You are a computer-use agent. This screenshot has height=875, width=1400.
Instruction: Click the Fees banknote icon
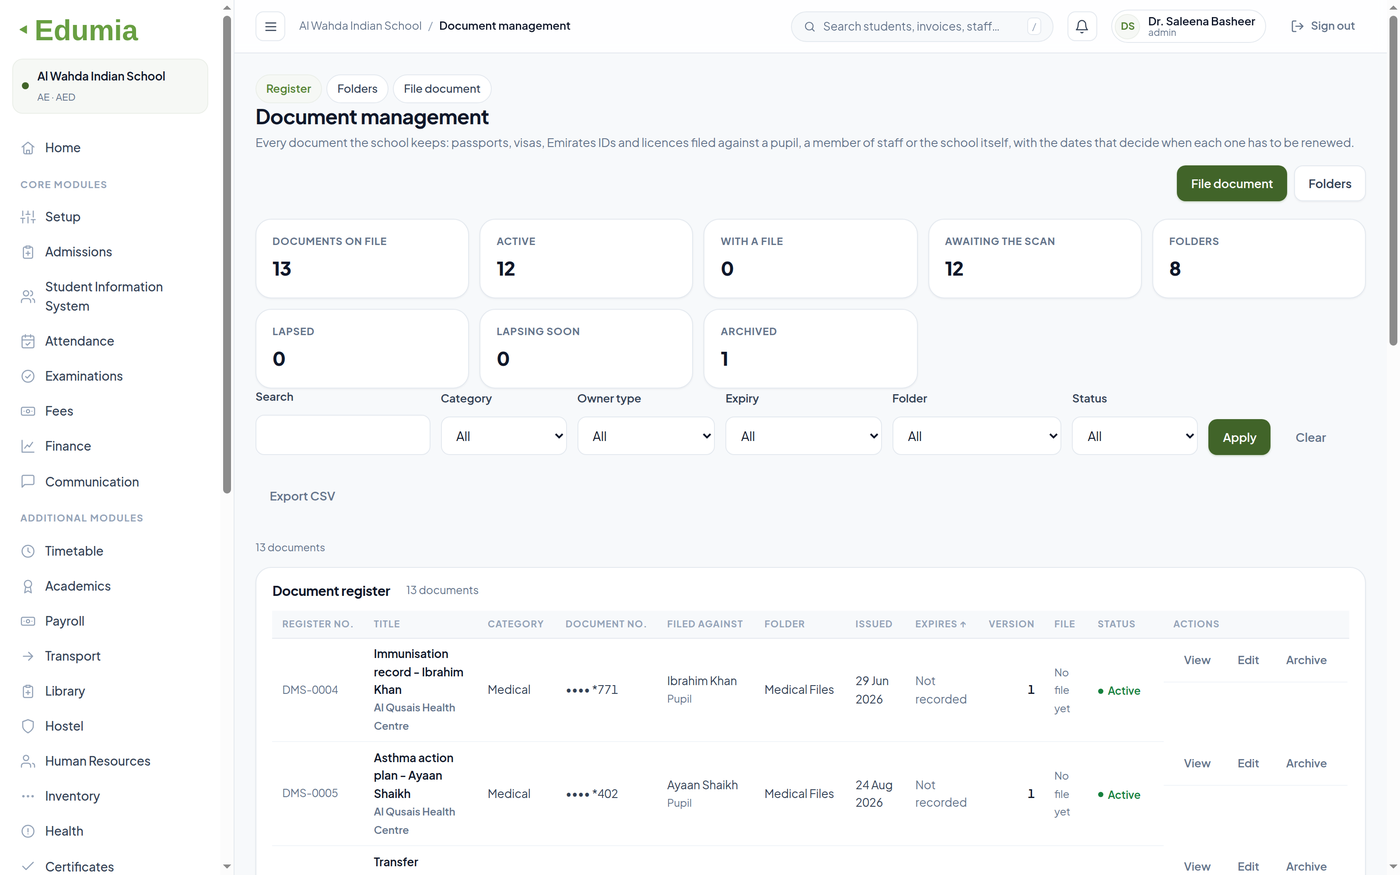[28, 411]
